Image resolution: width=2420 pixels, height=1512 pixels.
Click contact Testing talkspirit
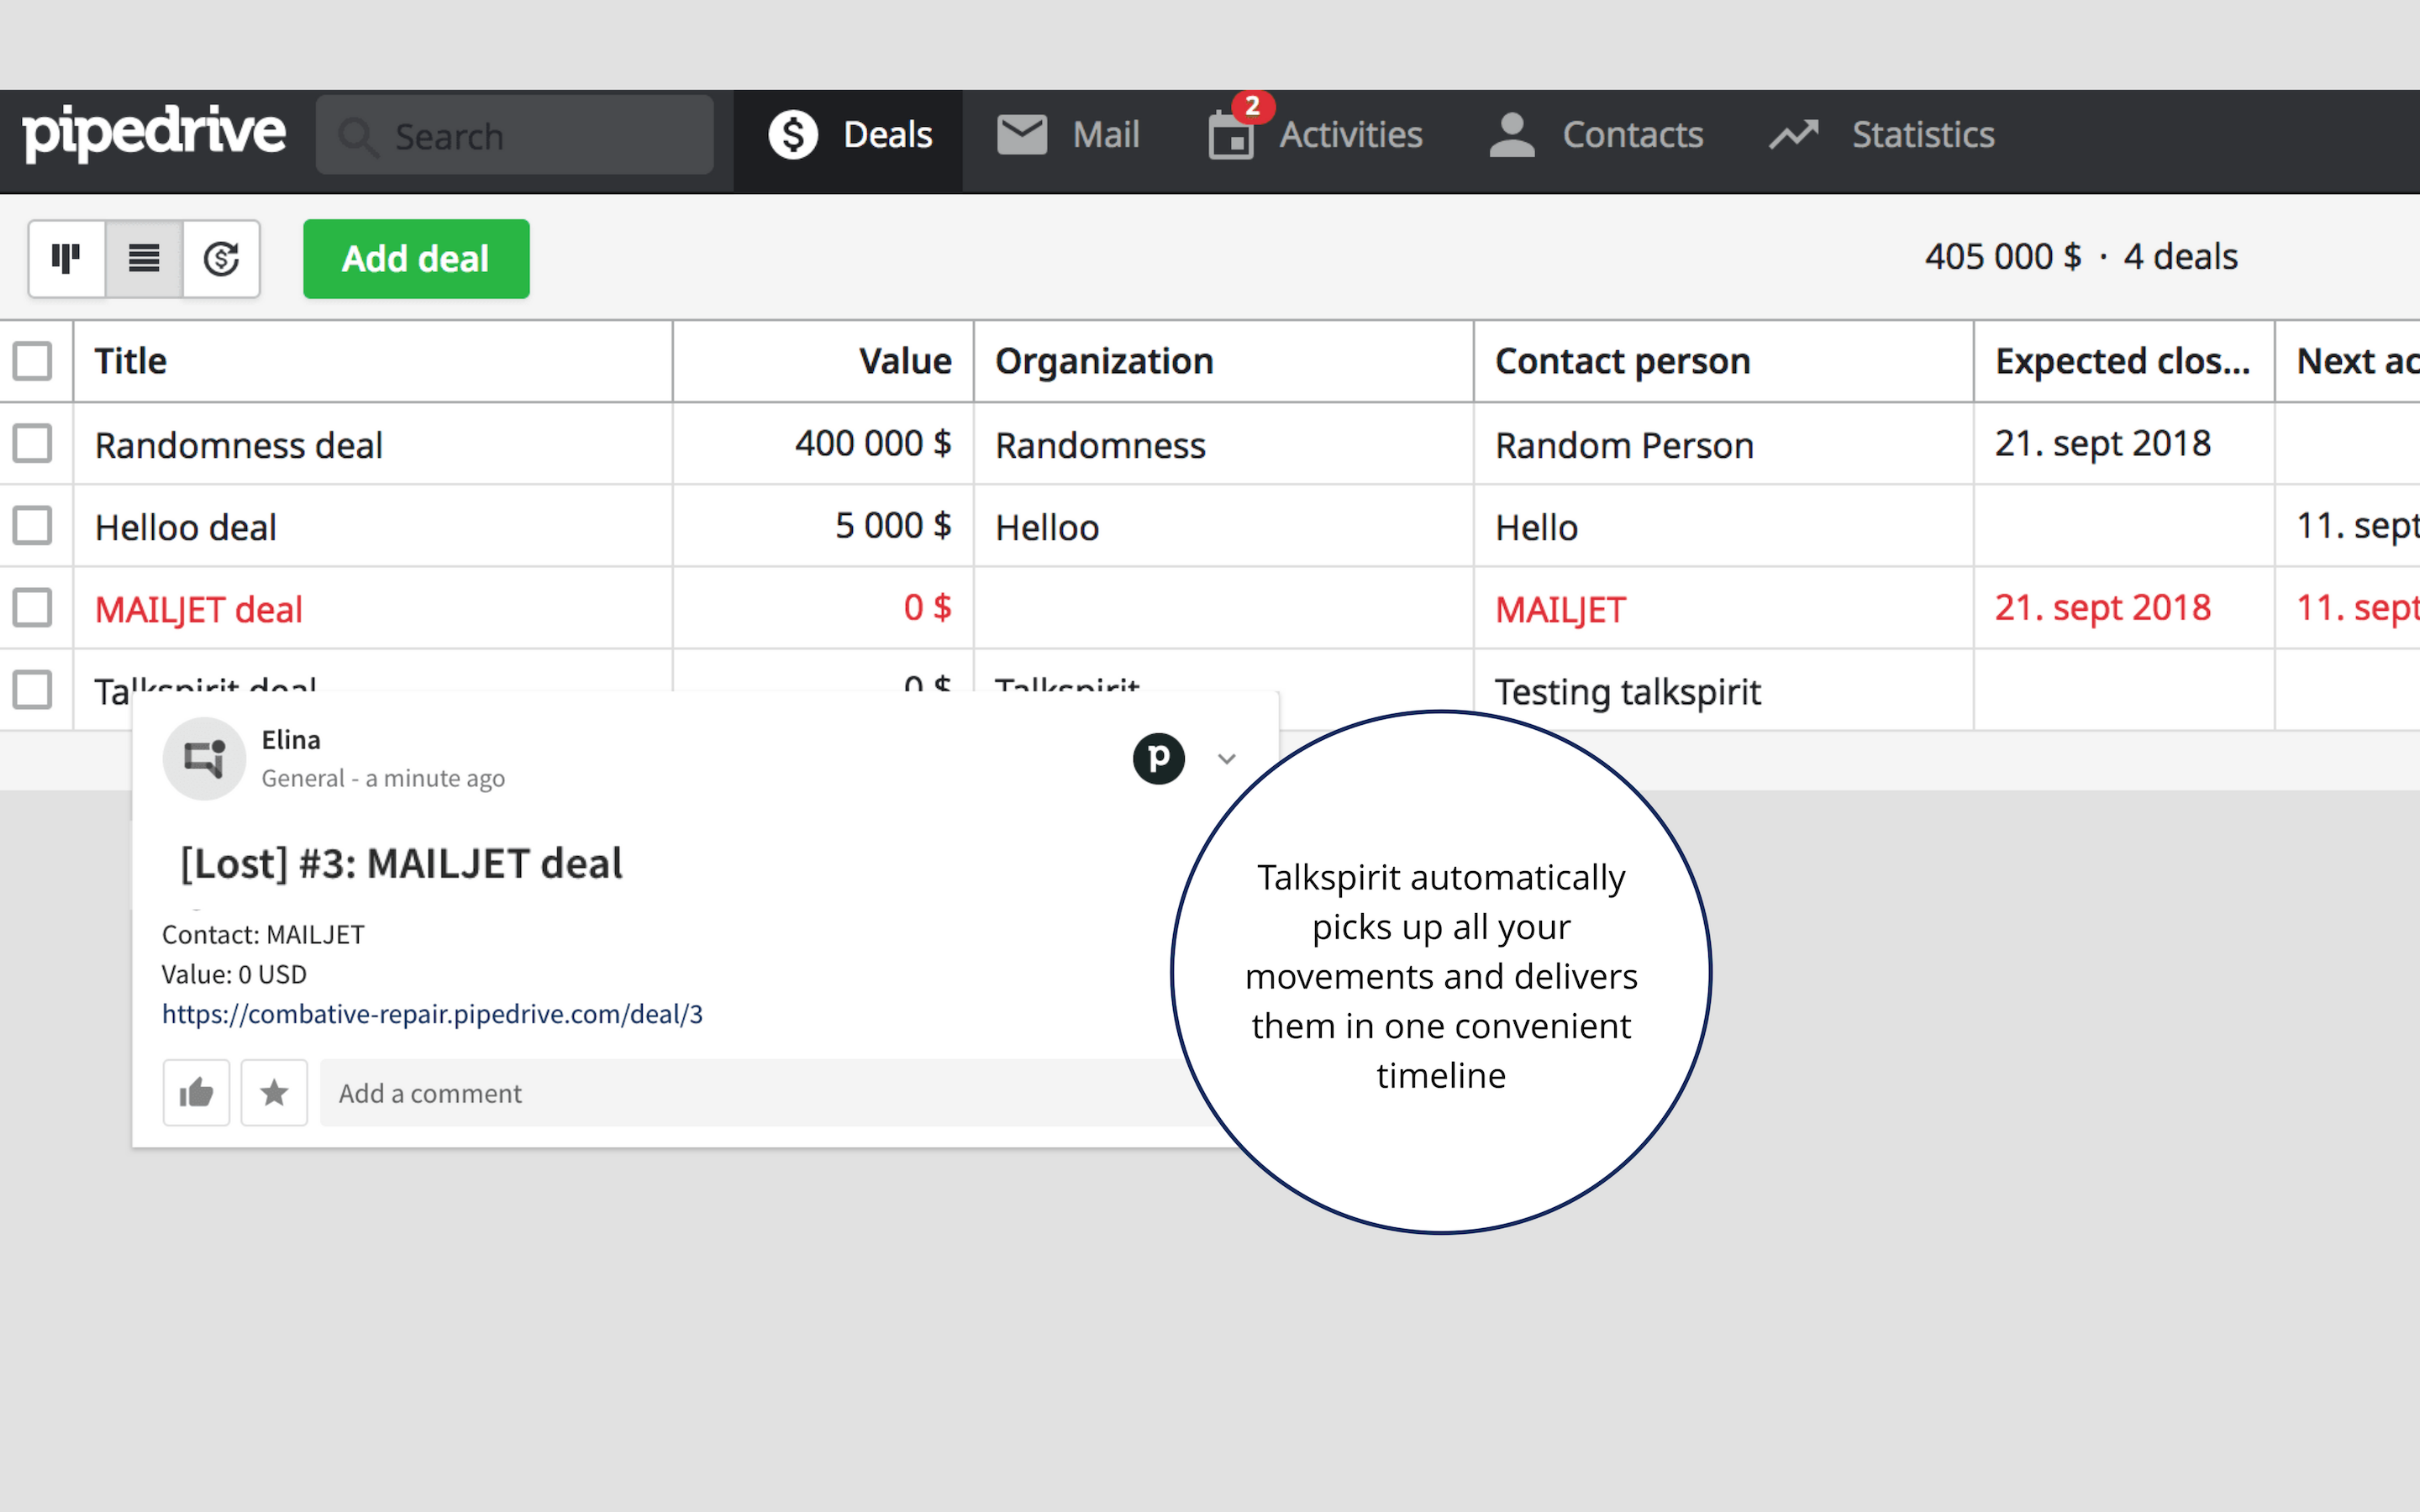pyautogui.click(x=1627, y=691)
